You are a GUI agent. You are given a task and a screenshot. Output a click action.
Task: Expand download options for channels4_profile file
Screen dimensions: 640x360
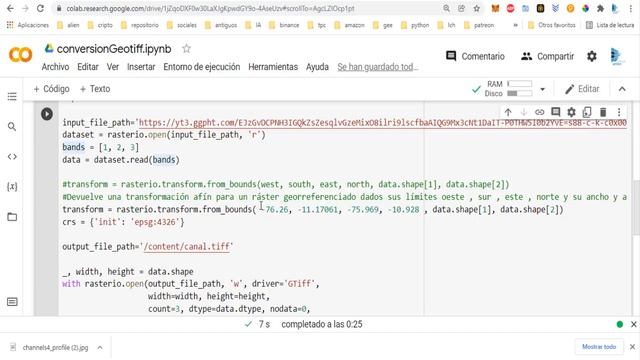(100, 347)
